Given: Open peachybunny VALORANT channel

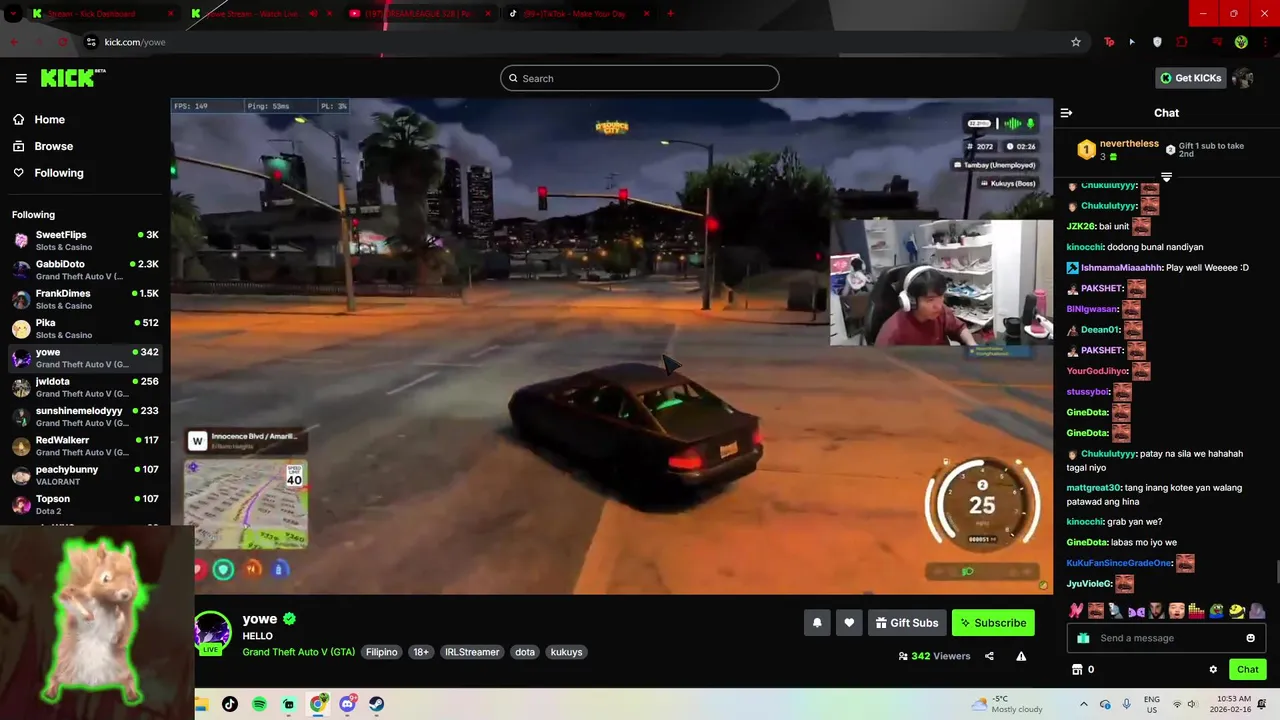Looking at the screenshot, I should click(x=85, y=475).
